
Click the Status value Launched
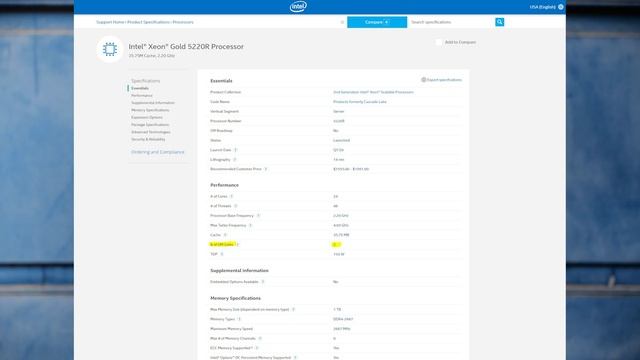(341, 140)
